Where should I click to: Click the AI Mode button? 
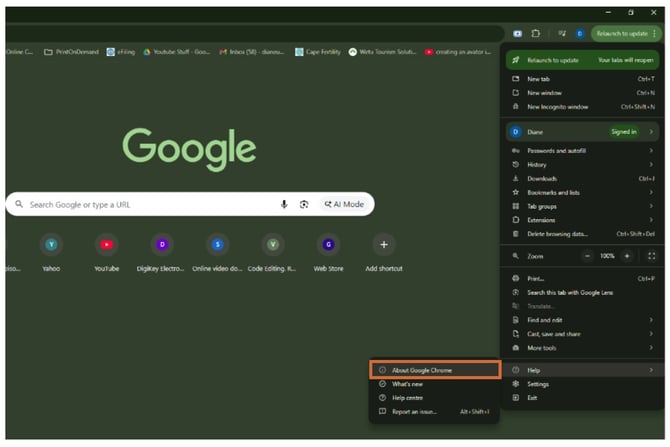tap(344, 204)
